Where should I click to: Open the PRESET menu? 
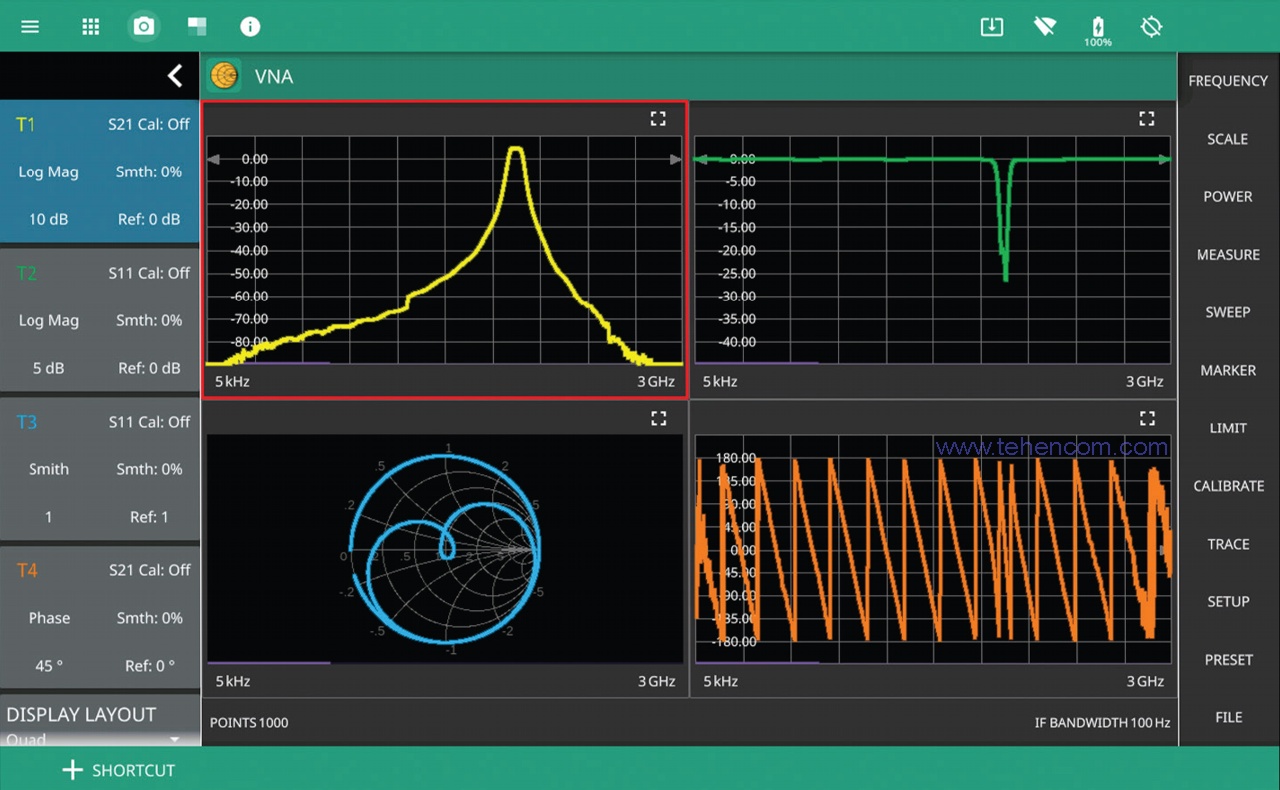coord(1228,659)
